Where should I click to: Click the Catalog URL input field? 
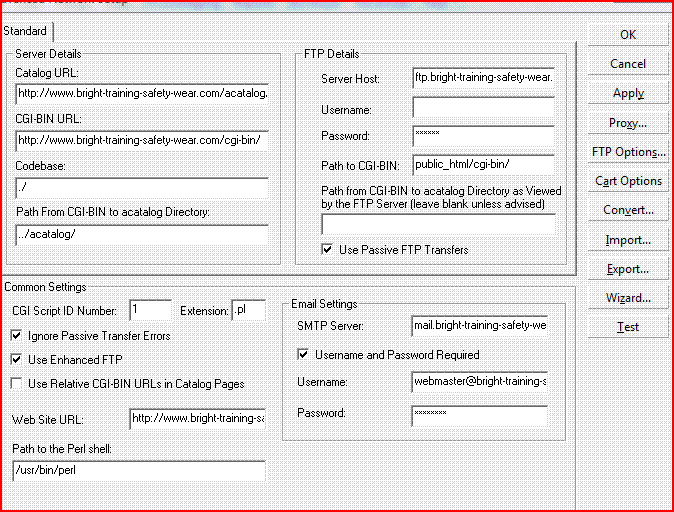coord(142,94)
